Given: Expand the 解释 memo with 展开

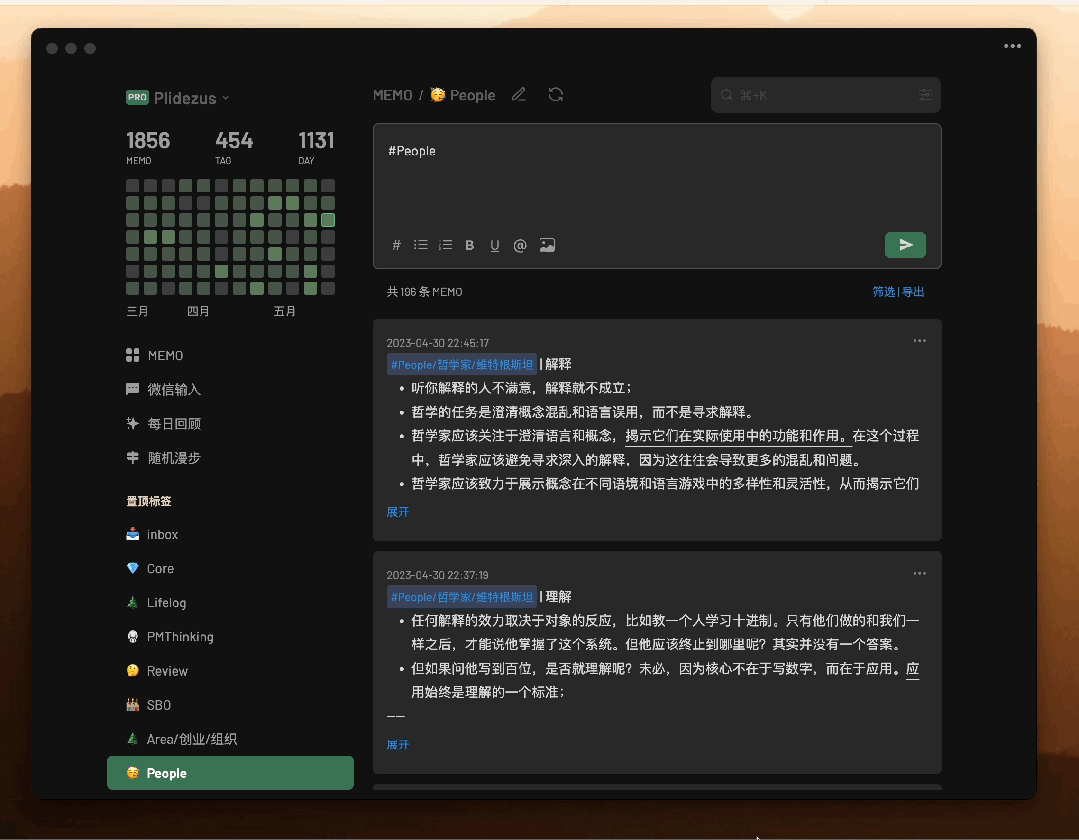Looking at the screenshot, I should 398,512.
